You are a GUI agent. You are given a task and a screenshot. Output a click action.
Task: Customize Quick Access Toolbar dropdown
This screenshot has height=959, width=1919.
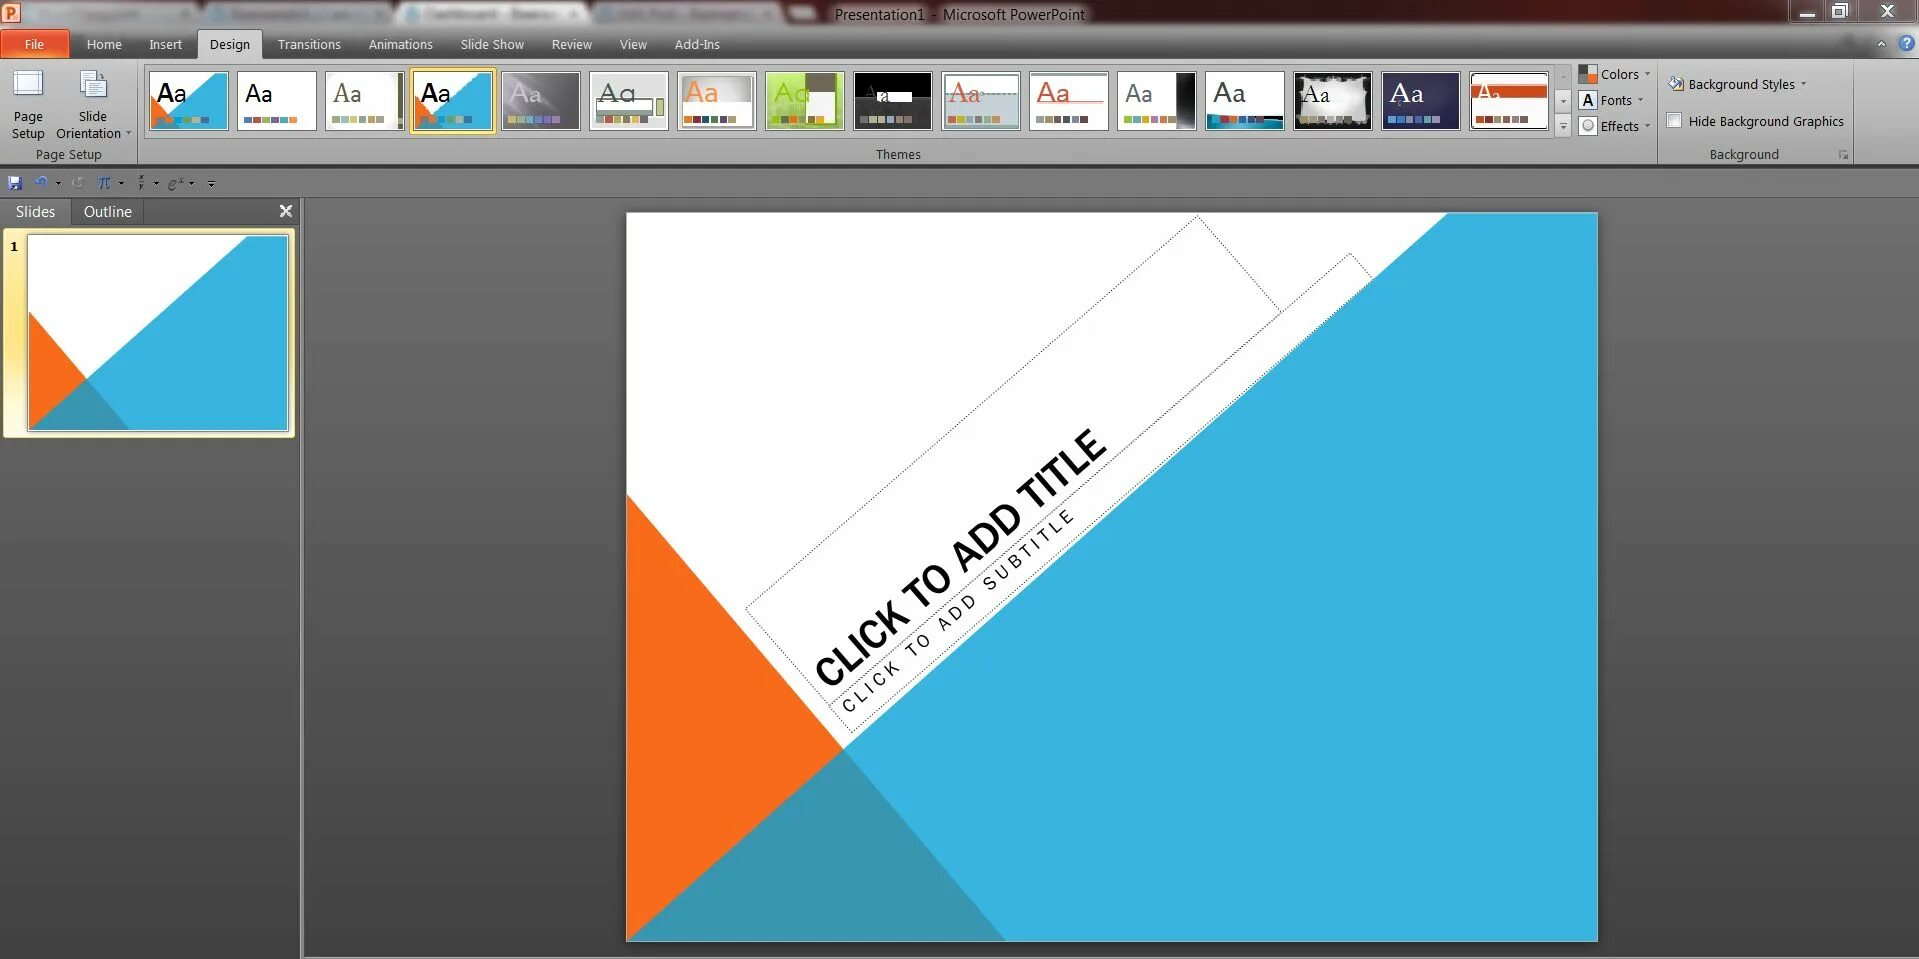[211, 183]
